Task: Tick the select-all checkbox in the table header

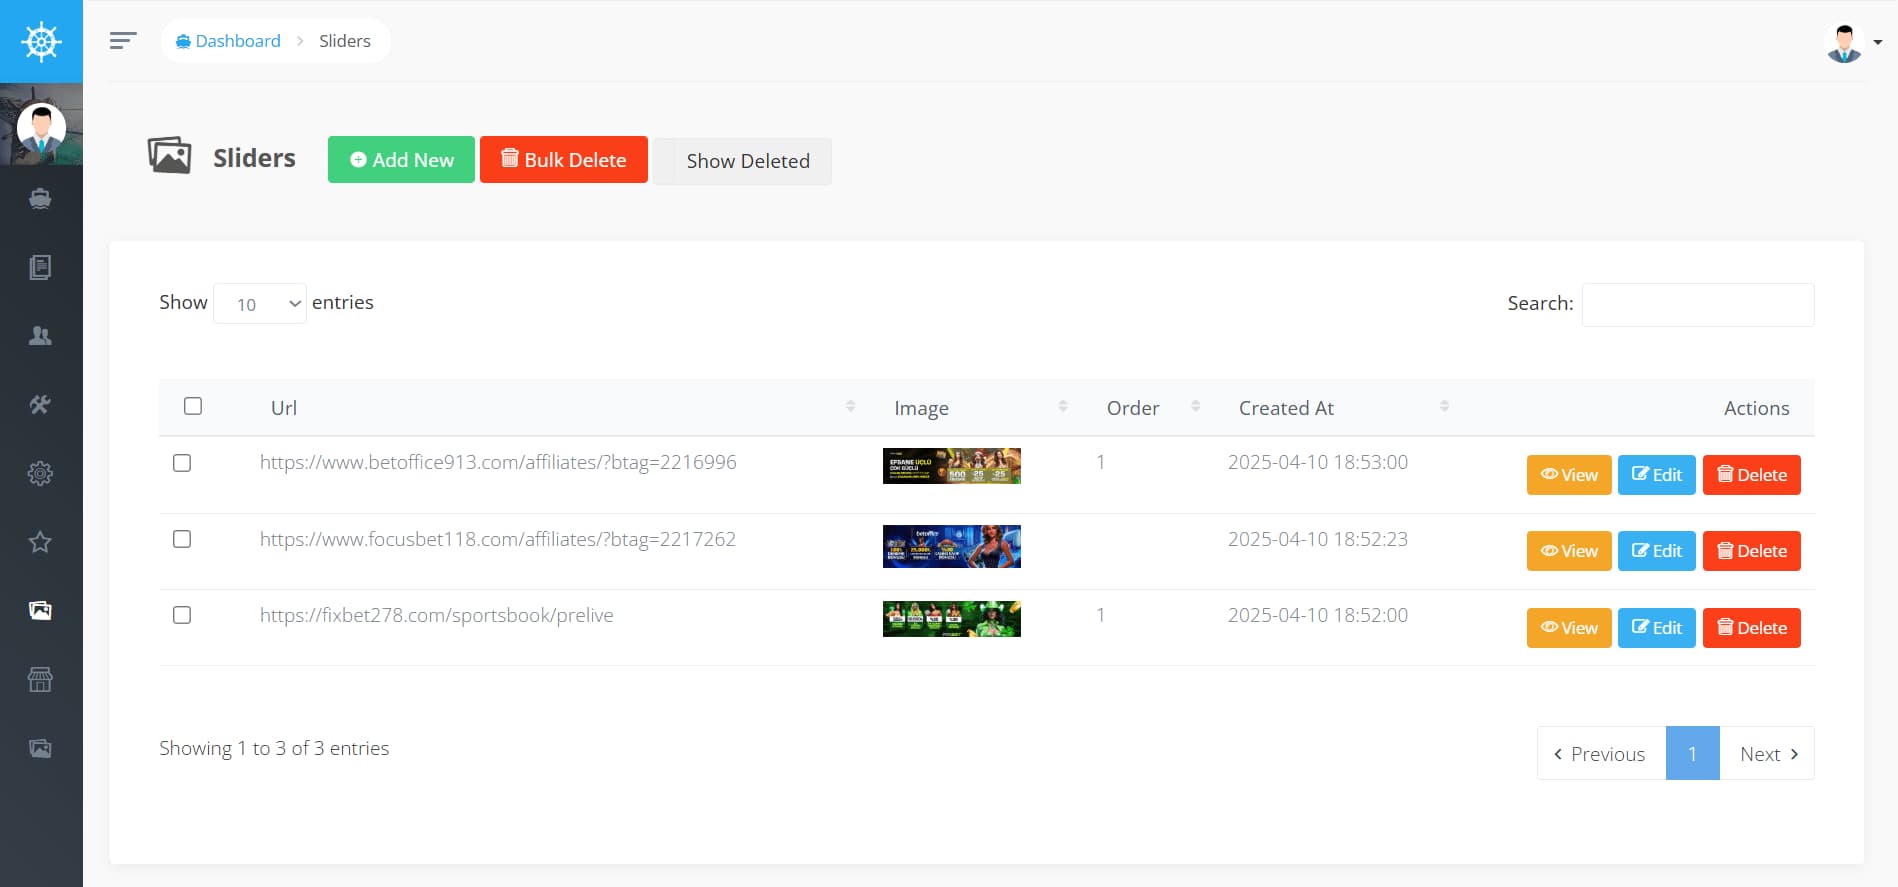Action: click(193, 406)
